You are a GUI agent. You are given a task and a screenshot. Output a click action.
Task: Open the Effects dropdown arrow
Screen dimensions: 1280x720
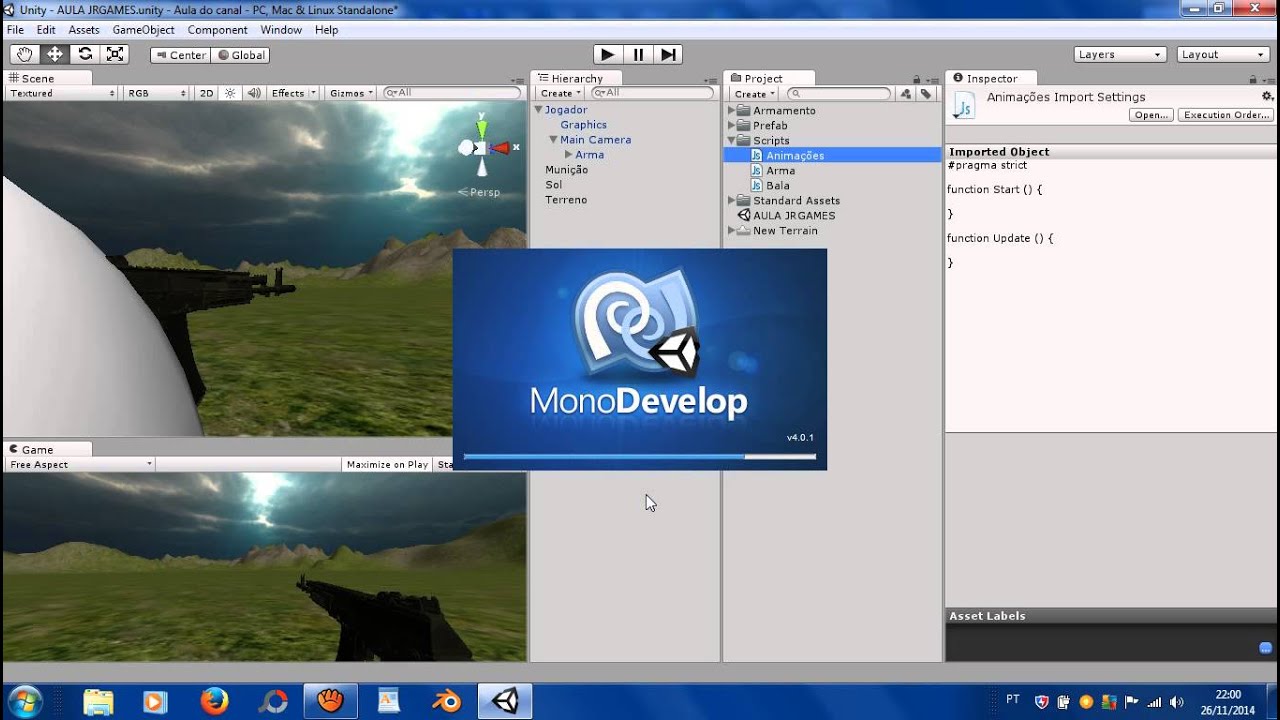(x=313, y=93)
